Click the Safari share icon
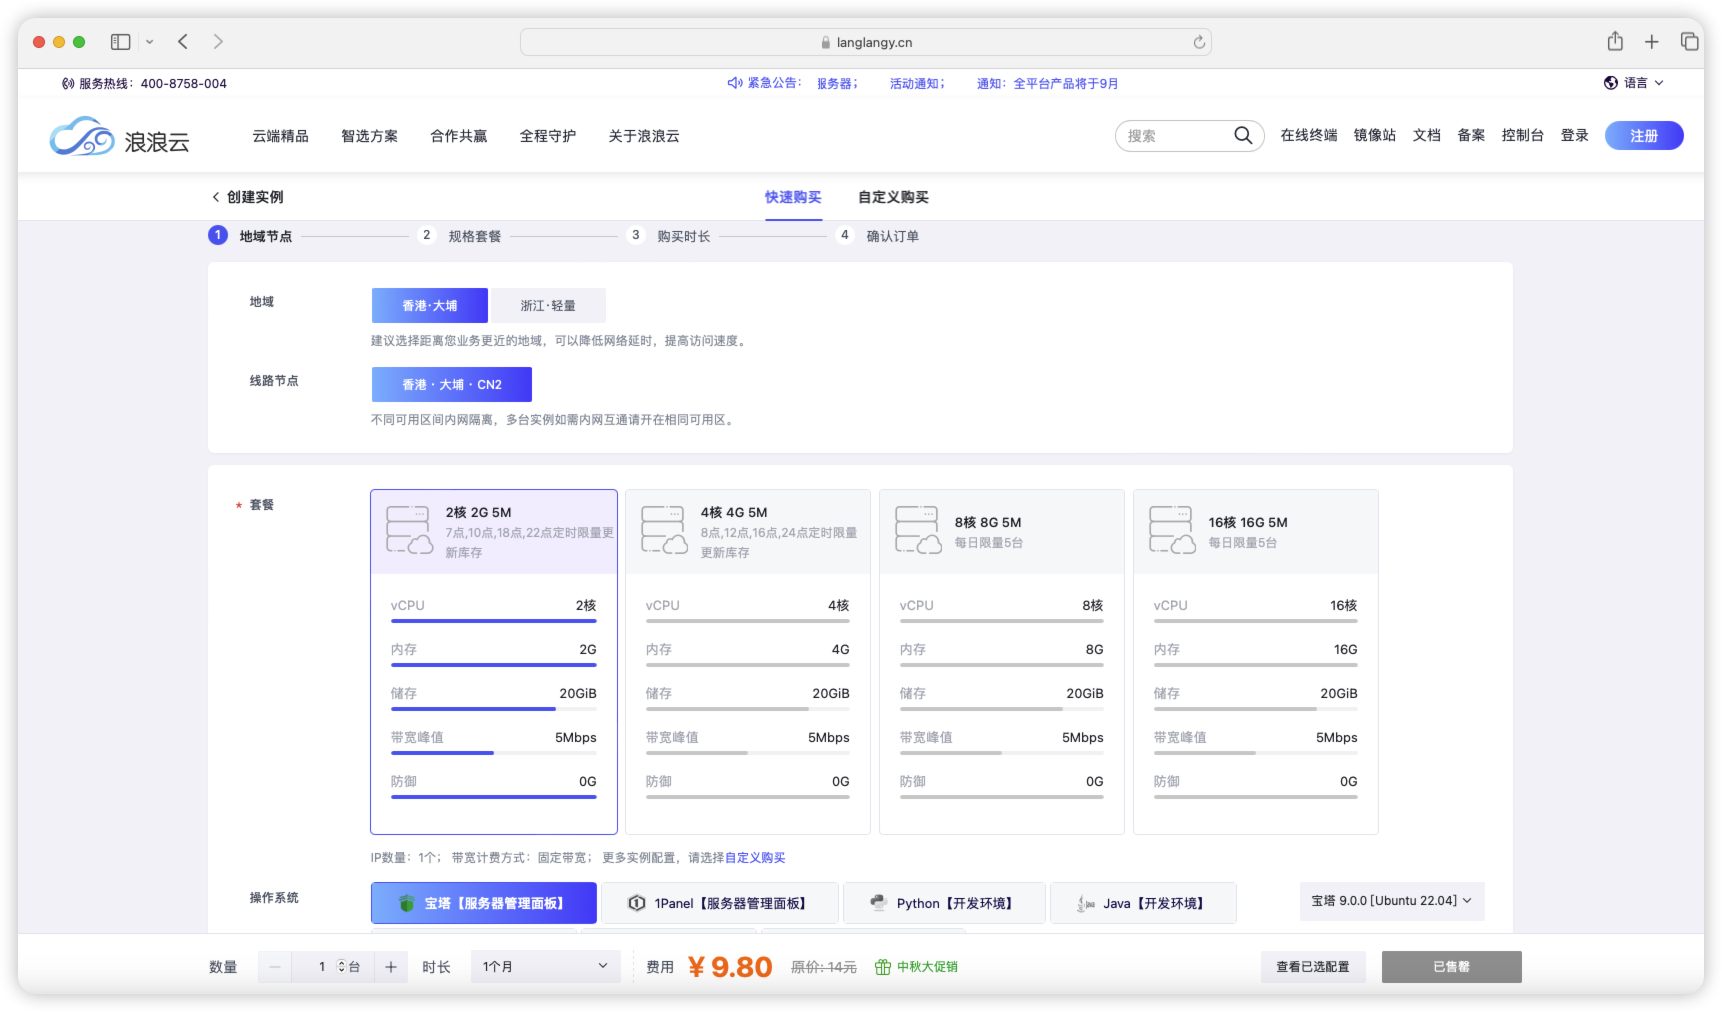This screenshot has width=1722, height=1012. [1614, 41]
